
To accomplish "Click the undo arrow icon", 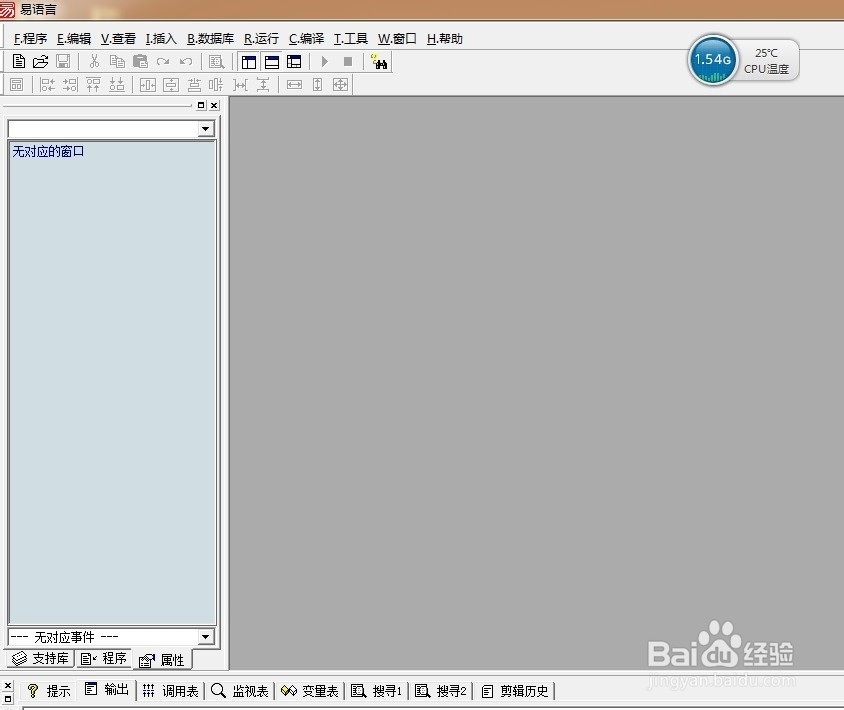I will [x=186, y=61].
